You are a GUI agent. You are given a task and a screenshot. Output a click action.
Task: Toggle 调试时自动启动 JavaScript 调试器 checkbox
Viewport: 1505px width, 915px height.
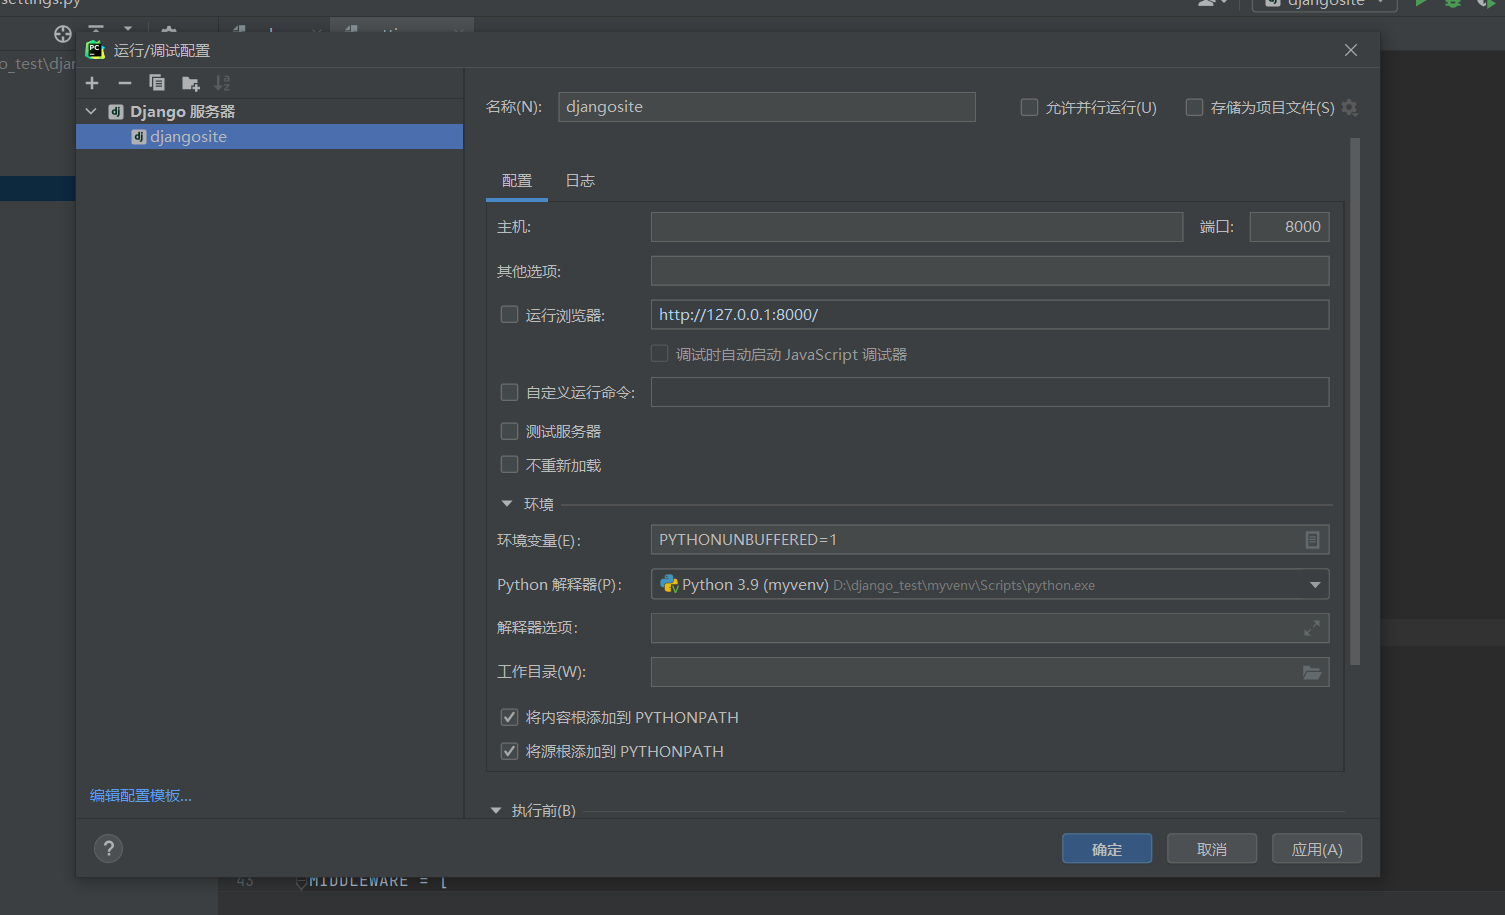[x=659, y=354]
